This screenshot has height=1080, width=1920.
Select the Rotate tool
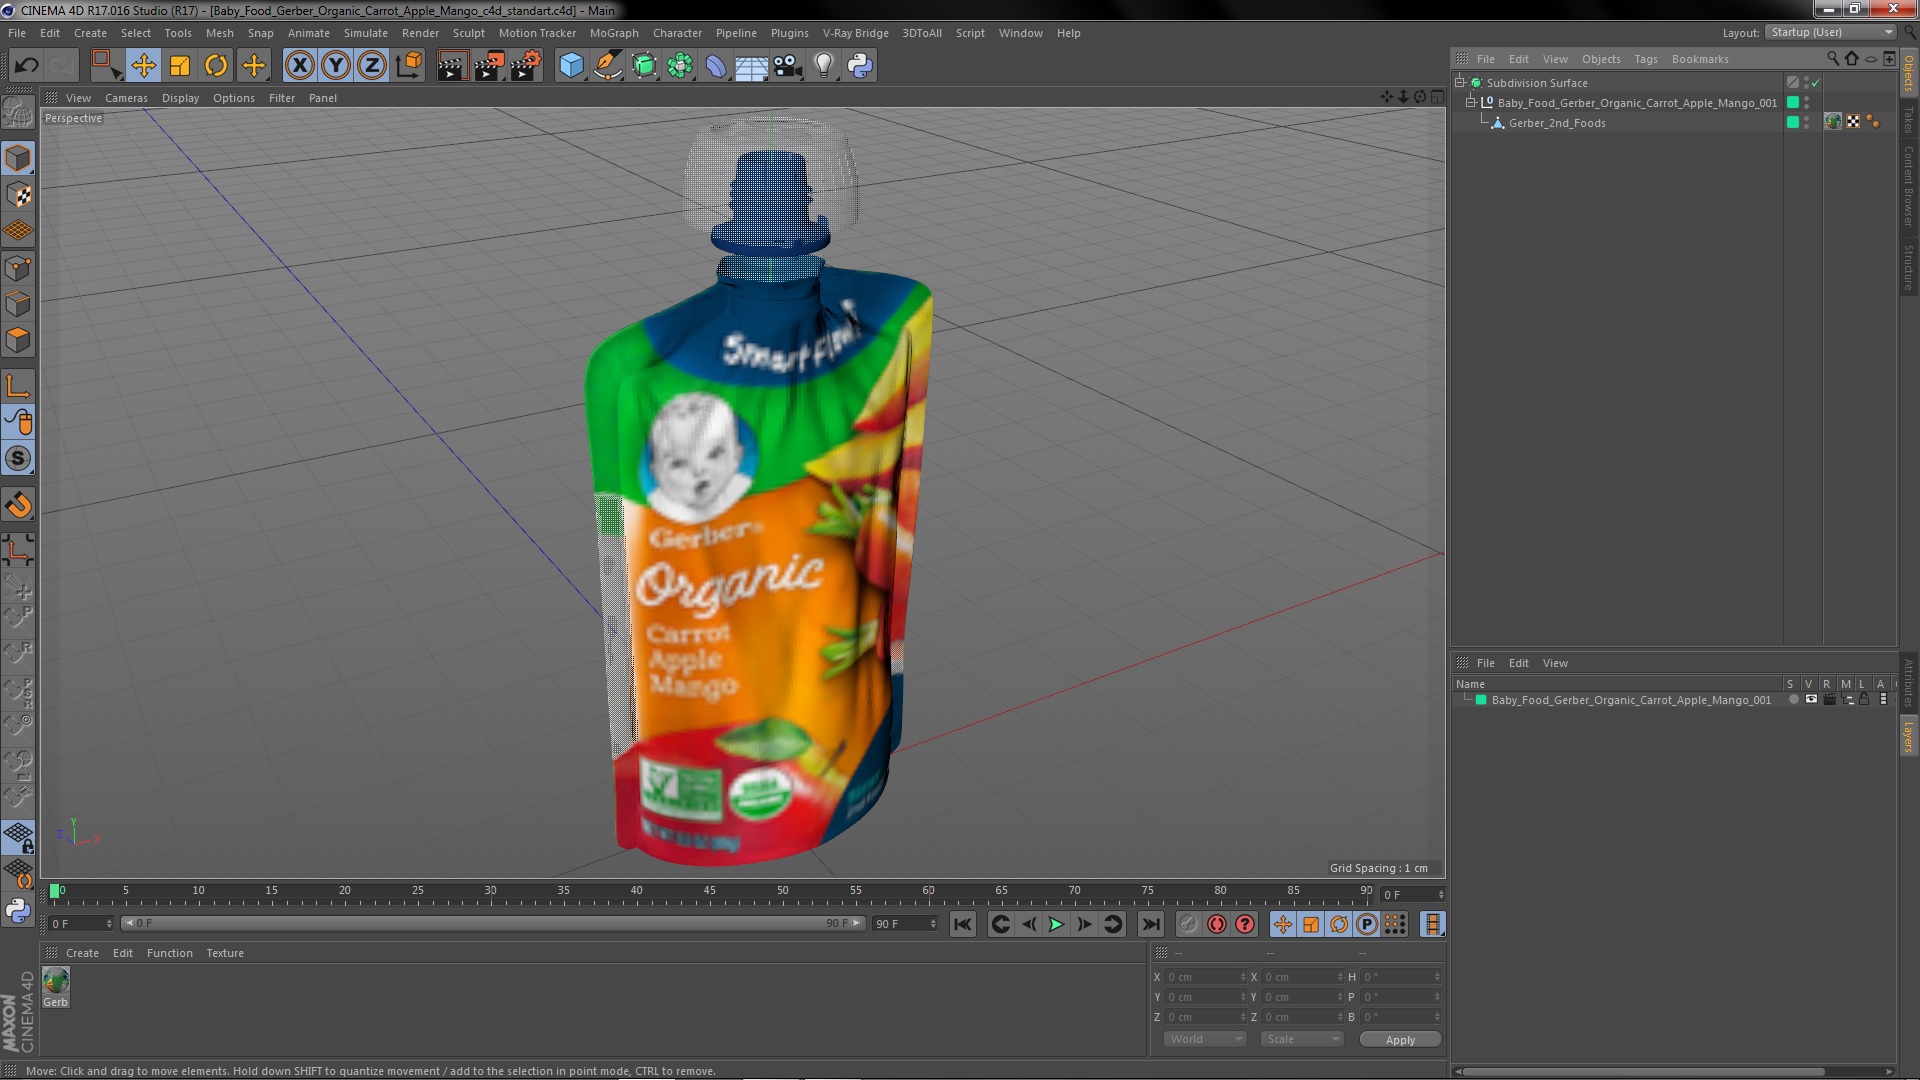click(216, 66)
